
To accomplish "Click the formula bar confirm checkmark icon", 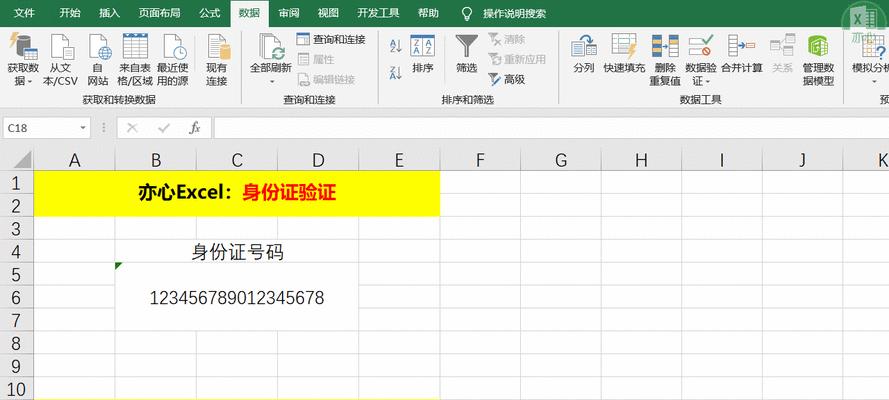I will tap(164, 128).
